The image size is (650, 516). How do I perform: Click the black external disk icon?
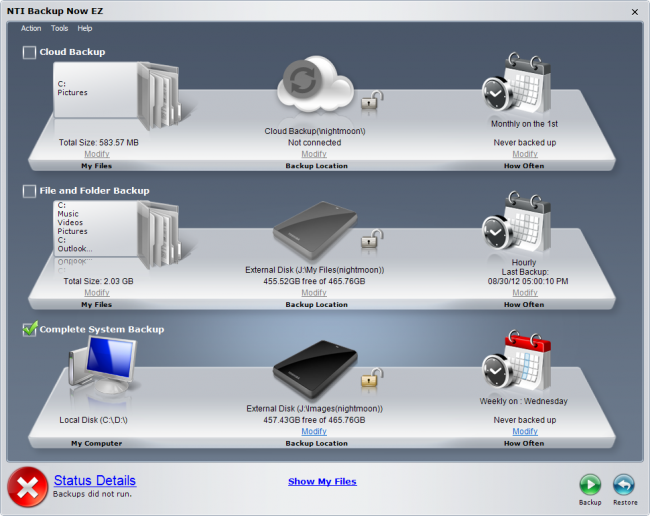point(315,368)
